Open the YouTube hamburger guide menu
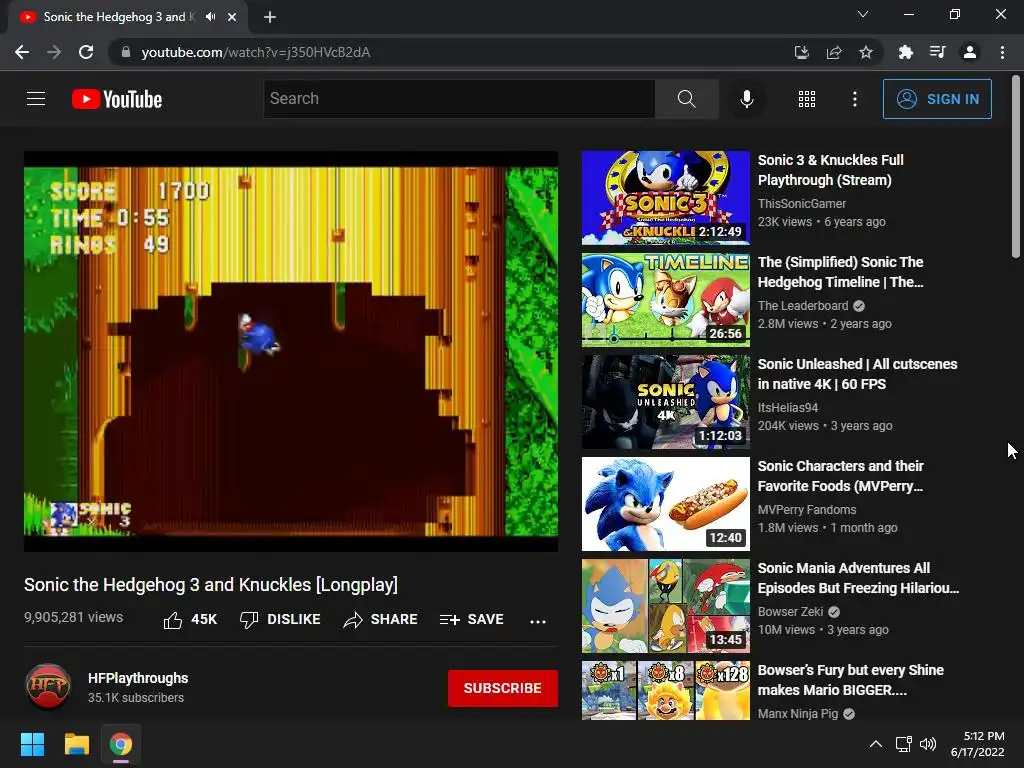Image resolution: width=1024 pixels, height=768 pixels. [x=36, y=99]
